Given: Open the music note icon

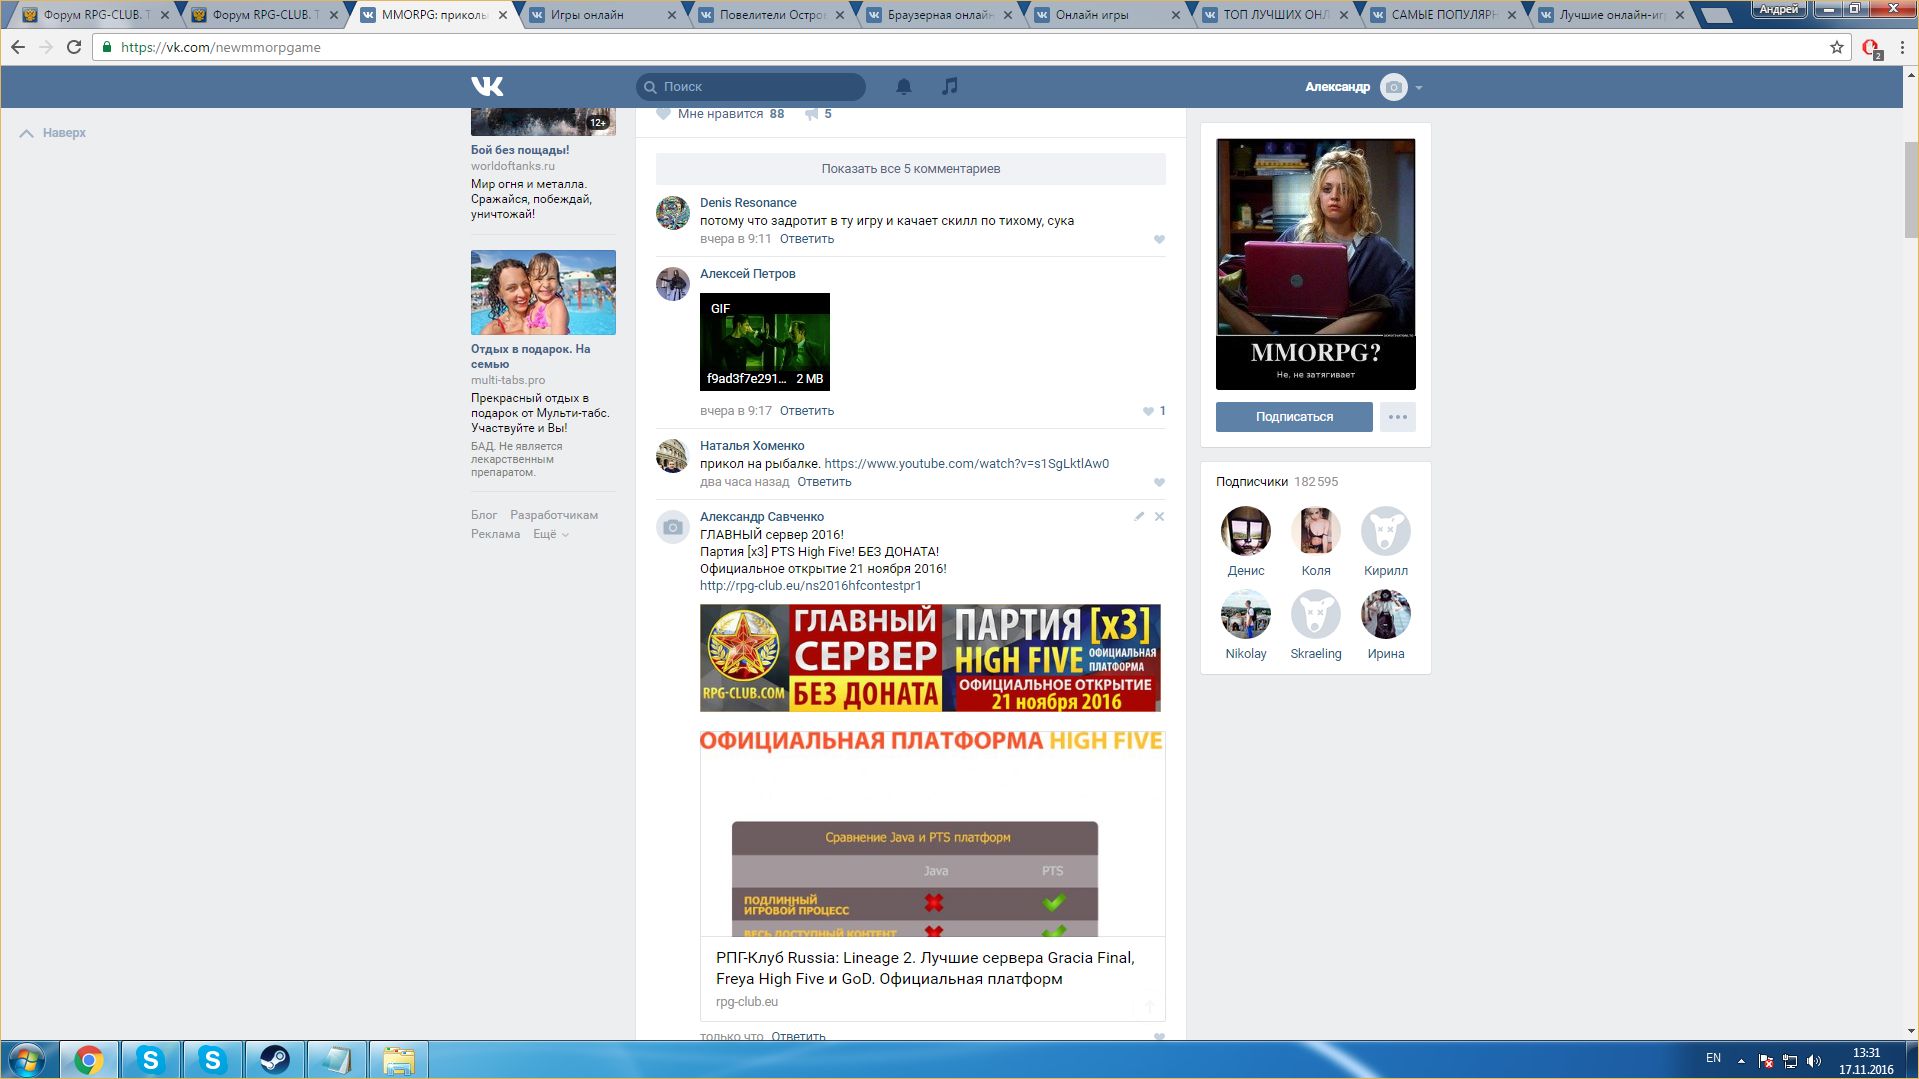Looking at the screenshot, I should click(950, 87).
